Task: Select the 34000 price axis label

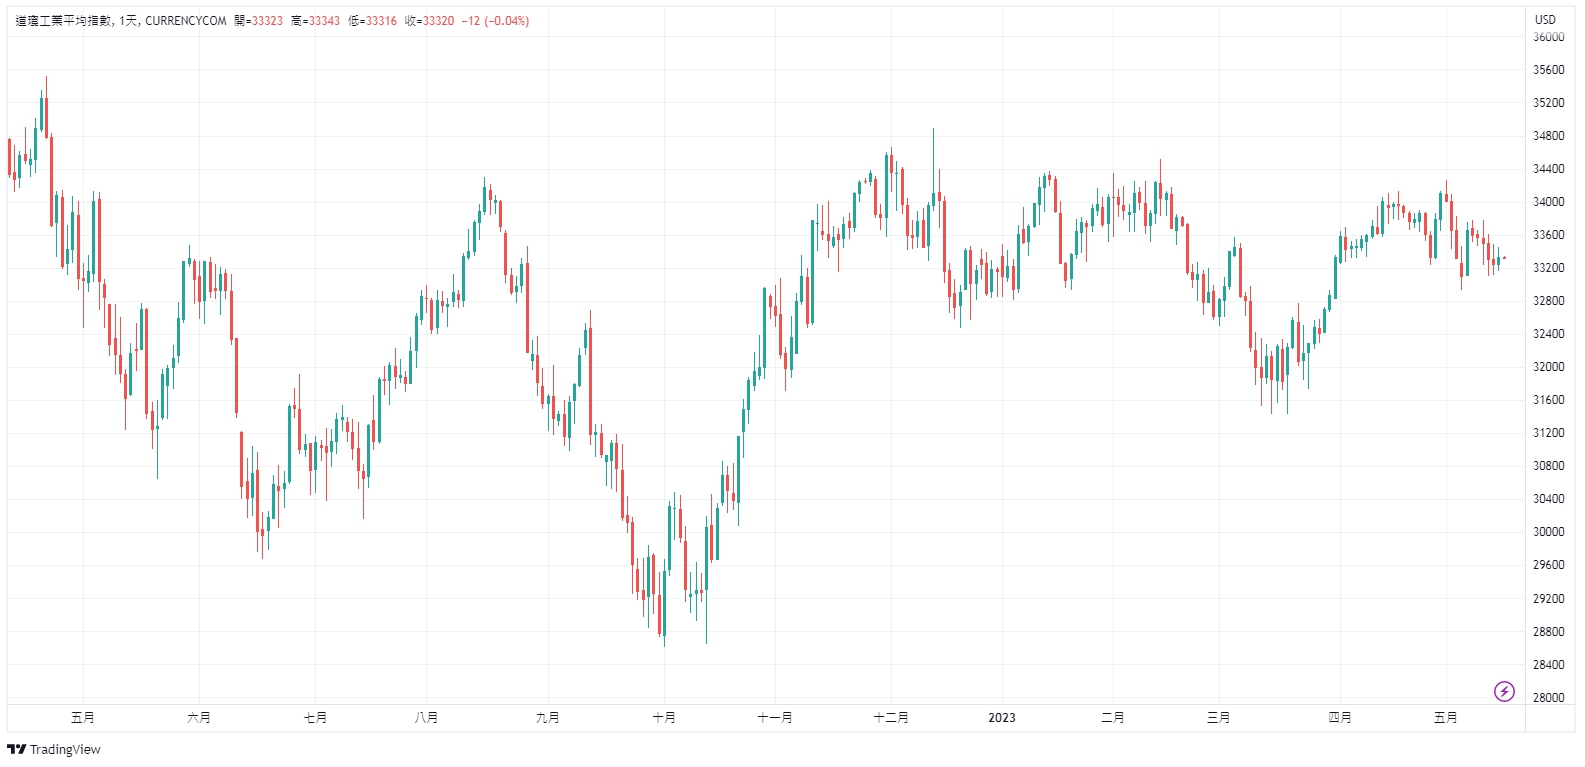Action: coord(1548,202)
